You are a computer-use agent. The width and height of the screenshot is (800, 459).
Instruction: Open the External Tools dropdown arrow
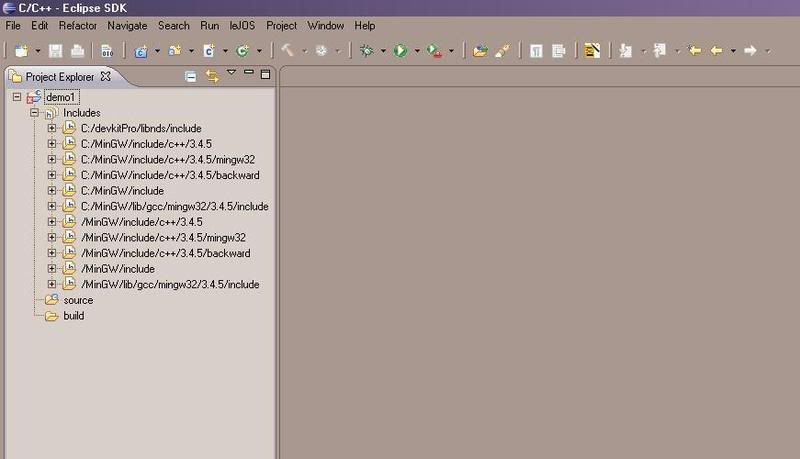[x=451, y=51]
